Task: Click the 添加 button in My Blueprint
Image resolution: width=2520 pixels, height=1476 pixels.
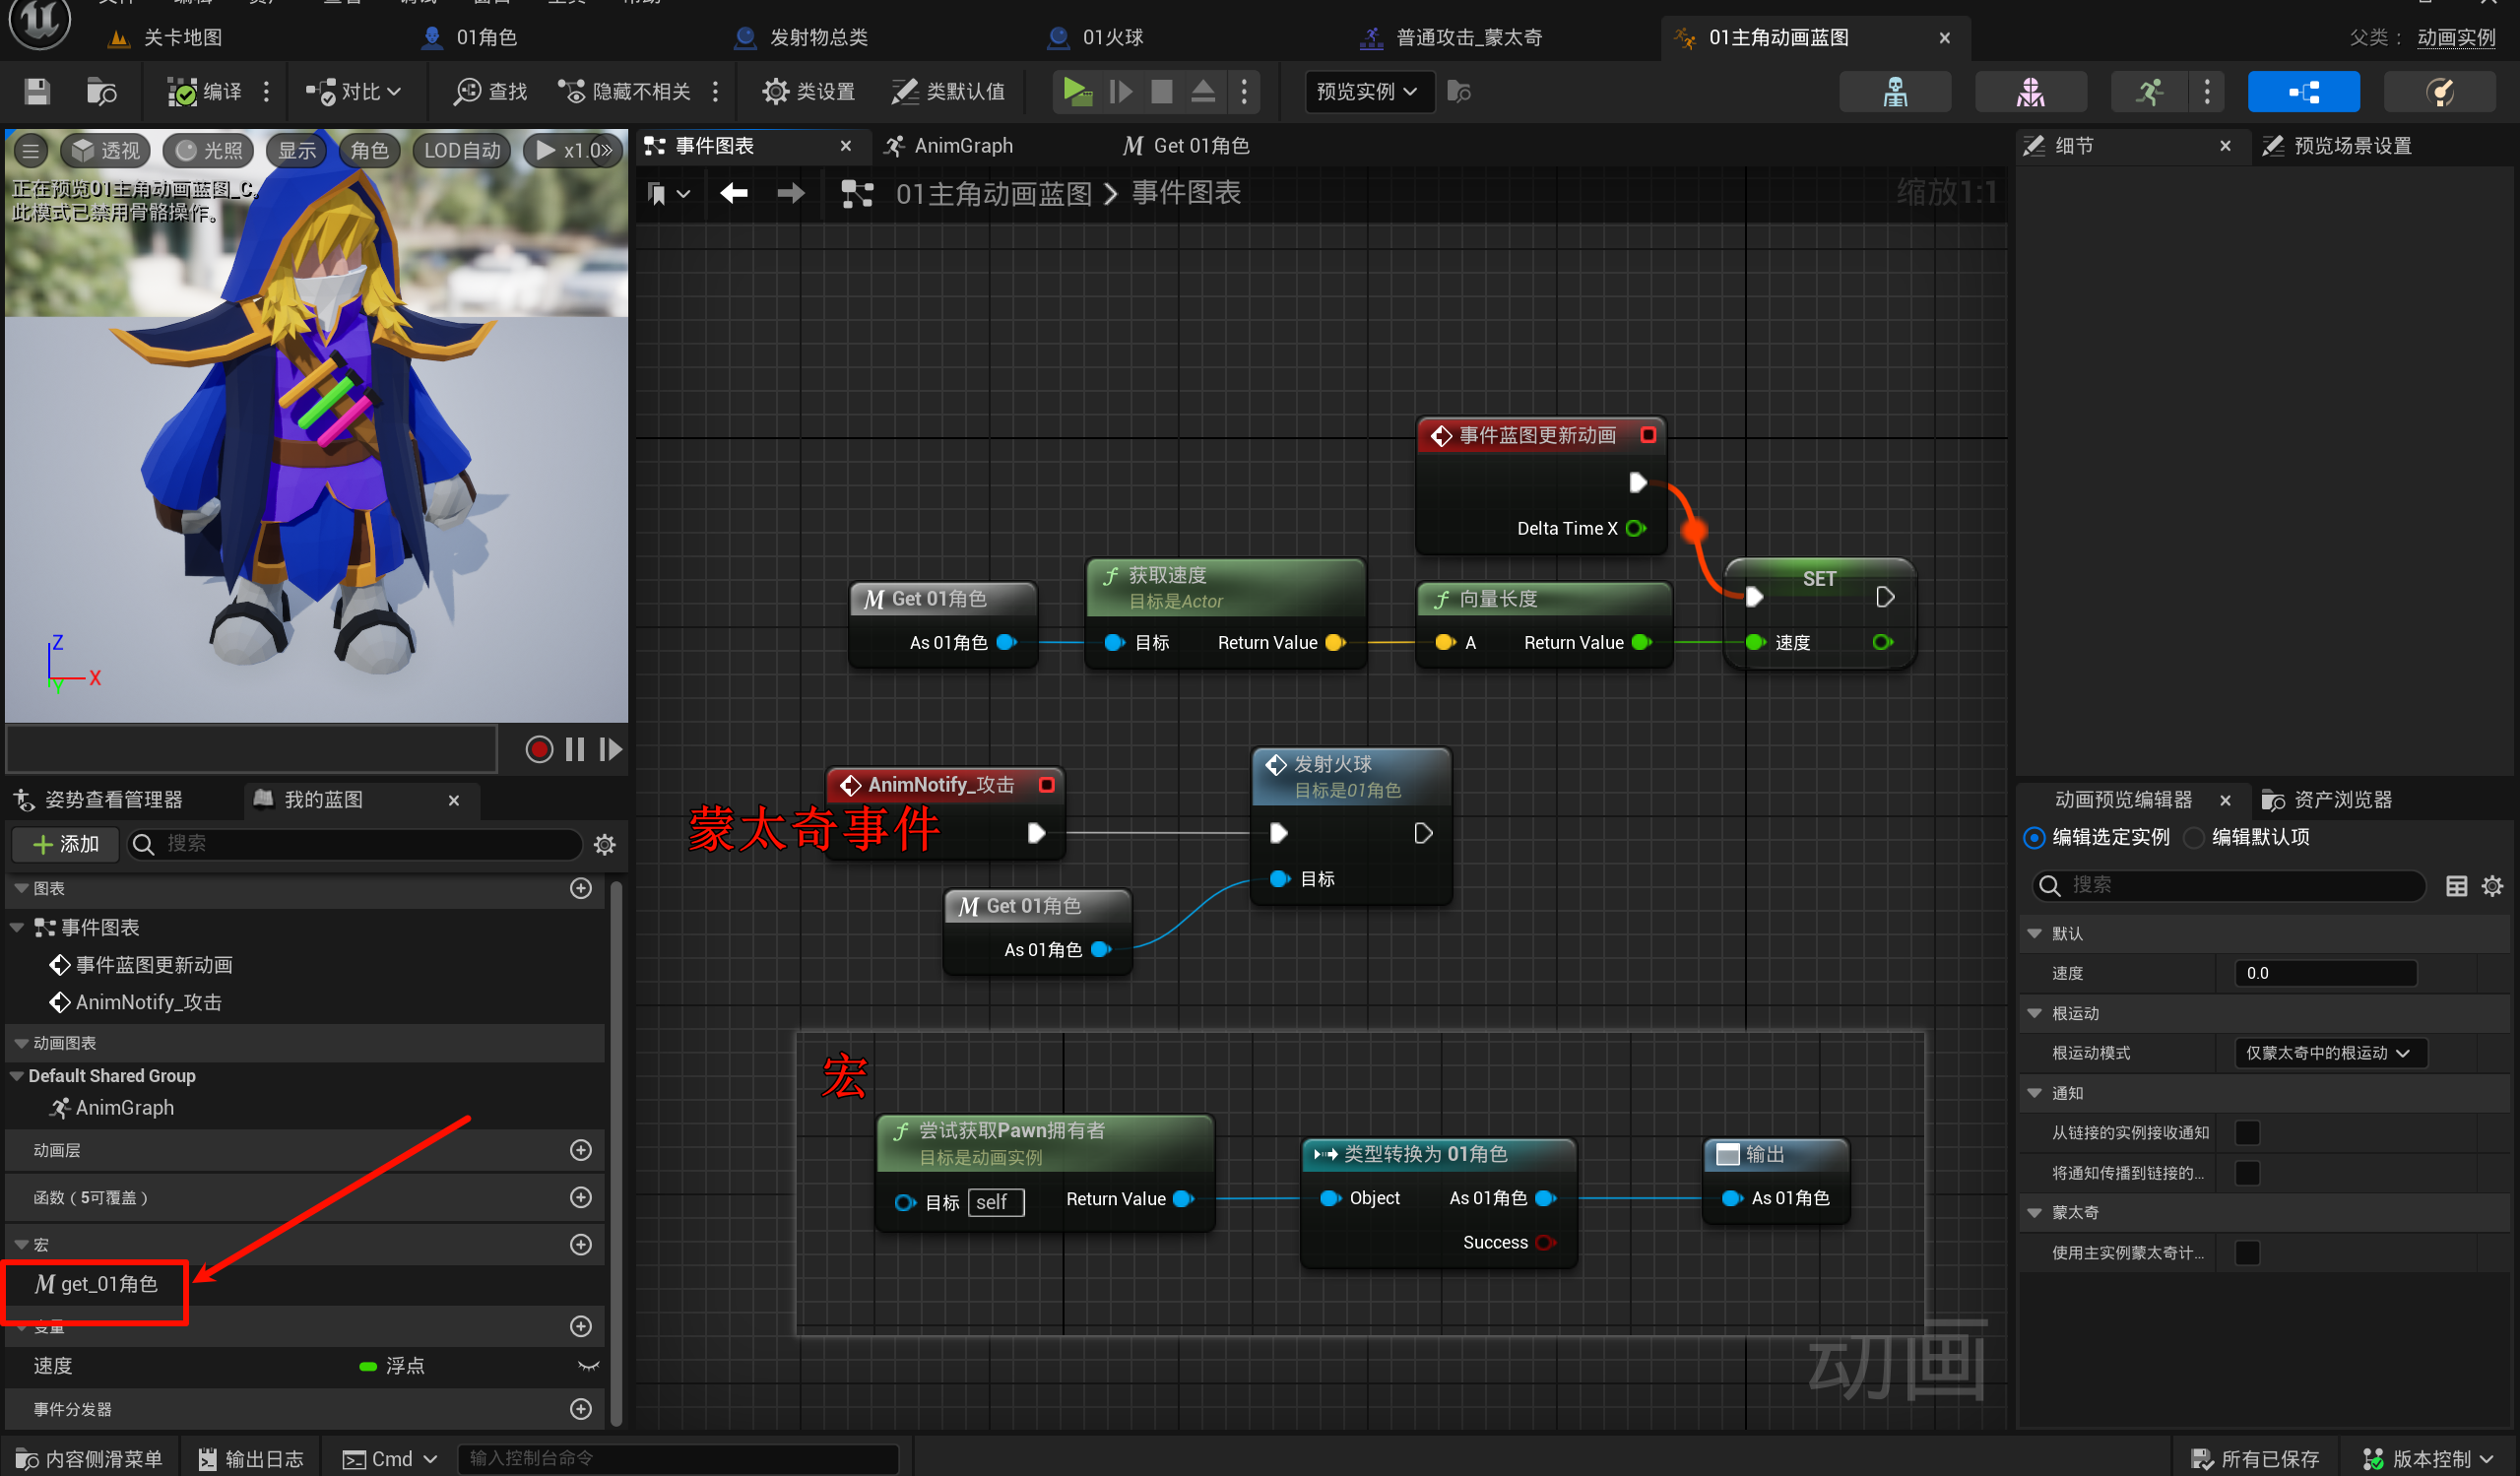Action: point(66,844)
